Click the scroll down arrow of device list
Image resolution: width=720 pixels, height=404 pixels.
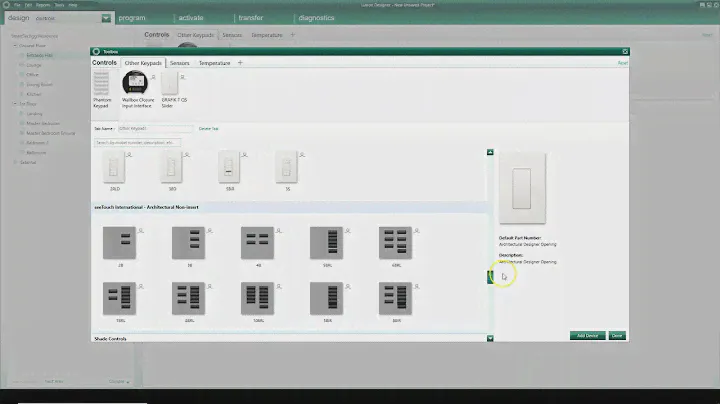[x=490, y=338]
